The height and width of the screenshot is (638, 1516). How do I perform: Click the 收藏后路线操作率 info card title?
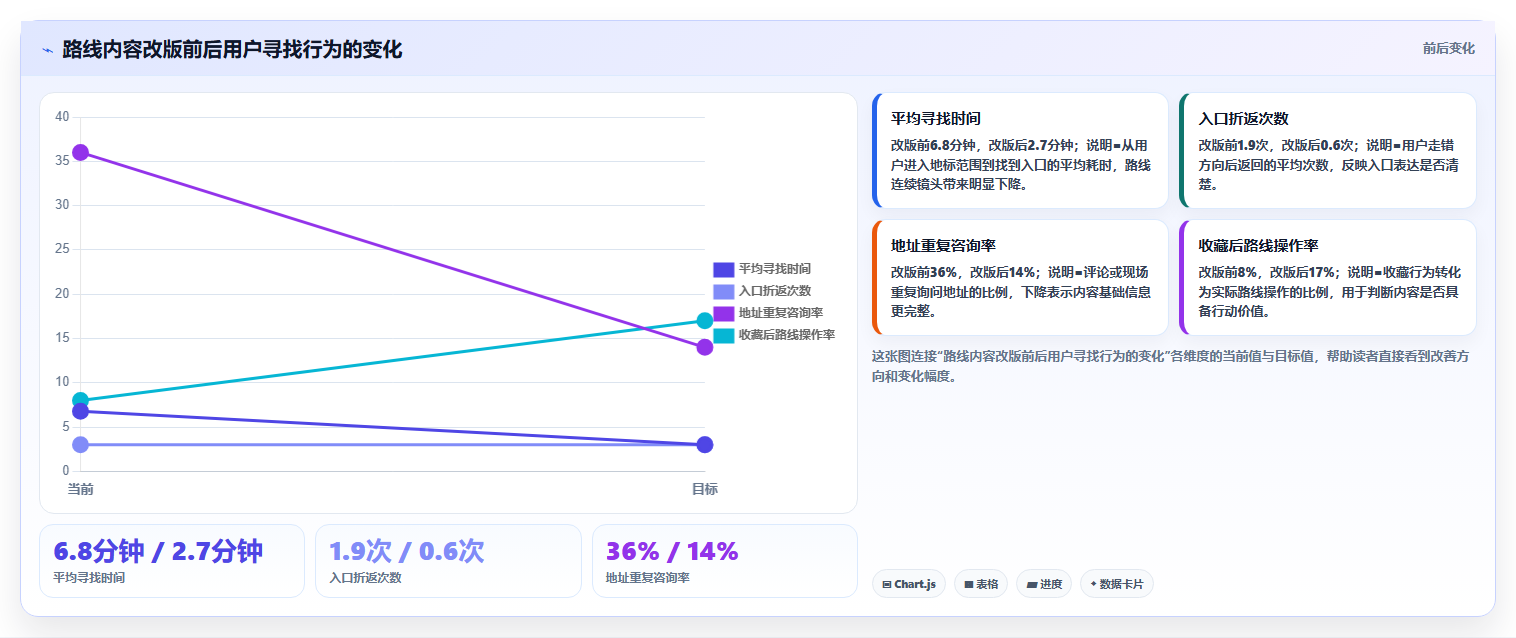(1258, 245)
